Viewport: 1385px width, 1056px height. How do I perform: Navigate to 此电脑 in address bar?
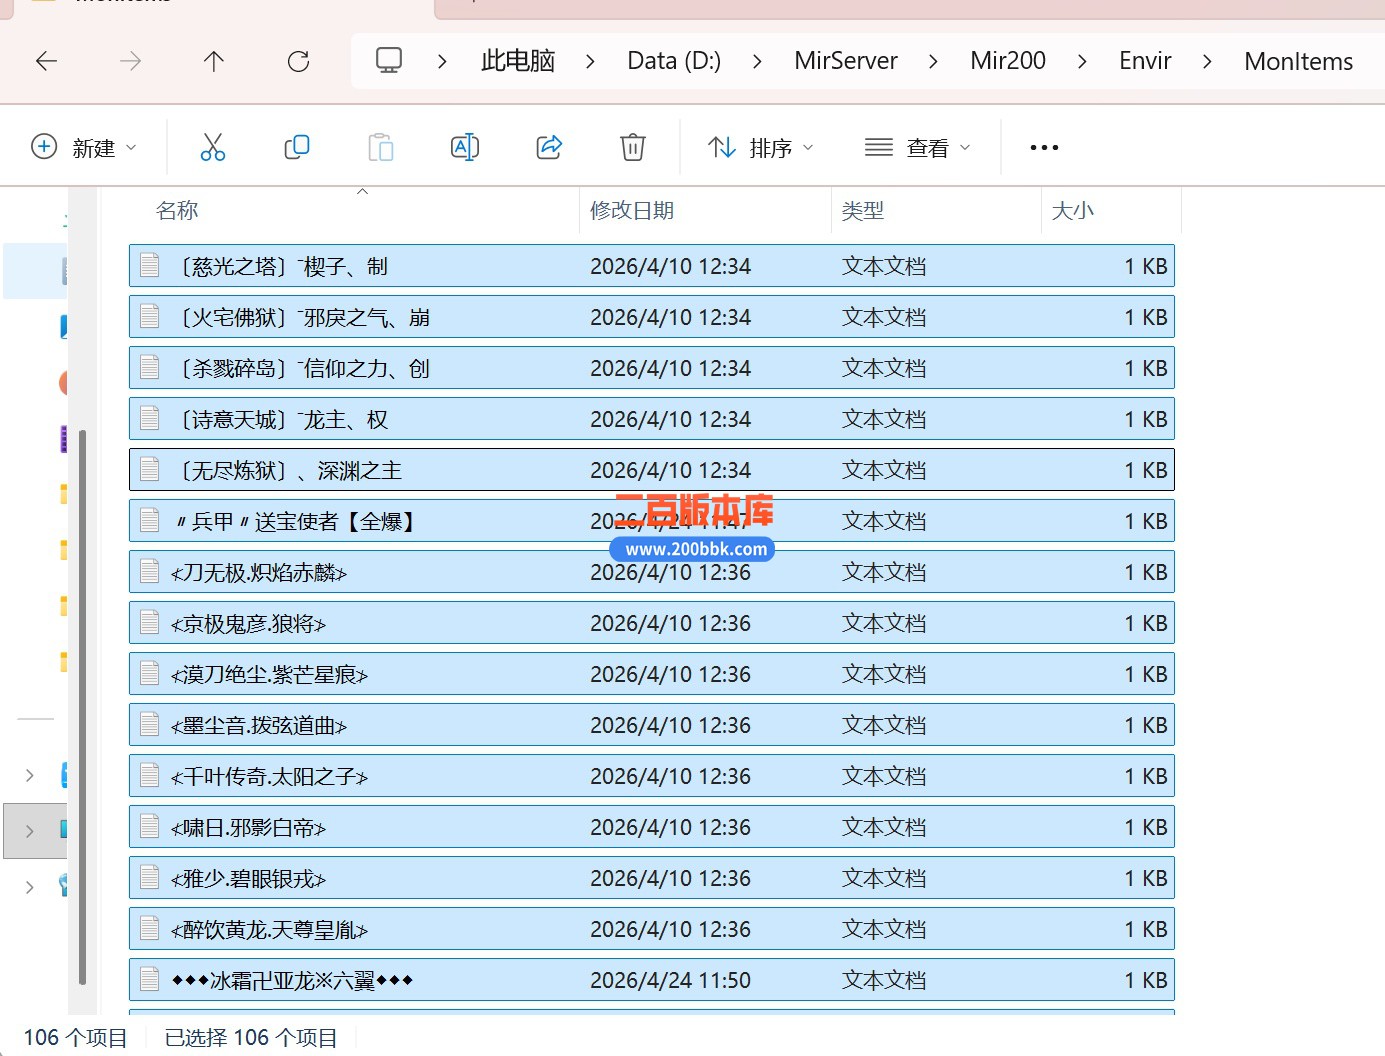click(x=517, y=61)
